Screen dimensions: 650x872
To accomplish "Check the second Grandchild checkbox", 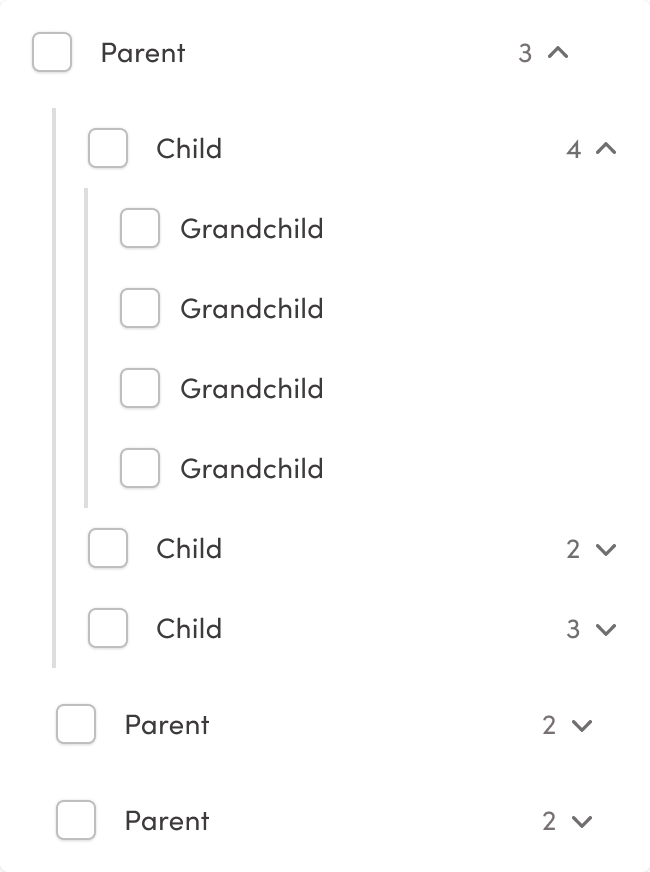I will [139, 308].
